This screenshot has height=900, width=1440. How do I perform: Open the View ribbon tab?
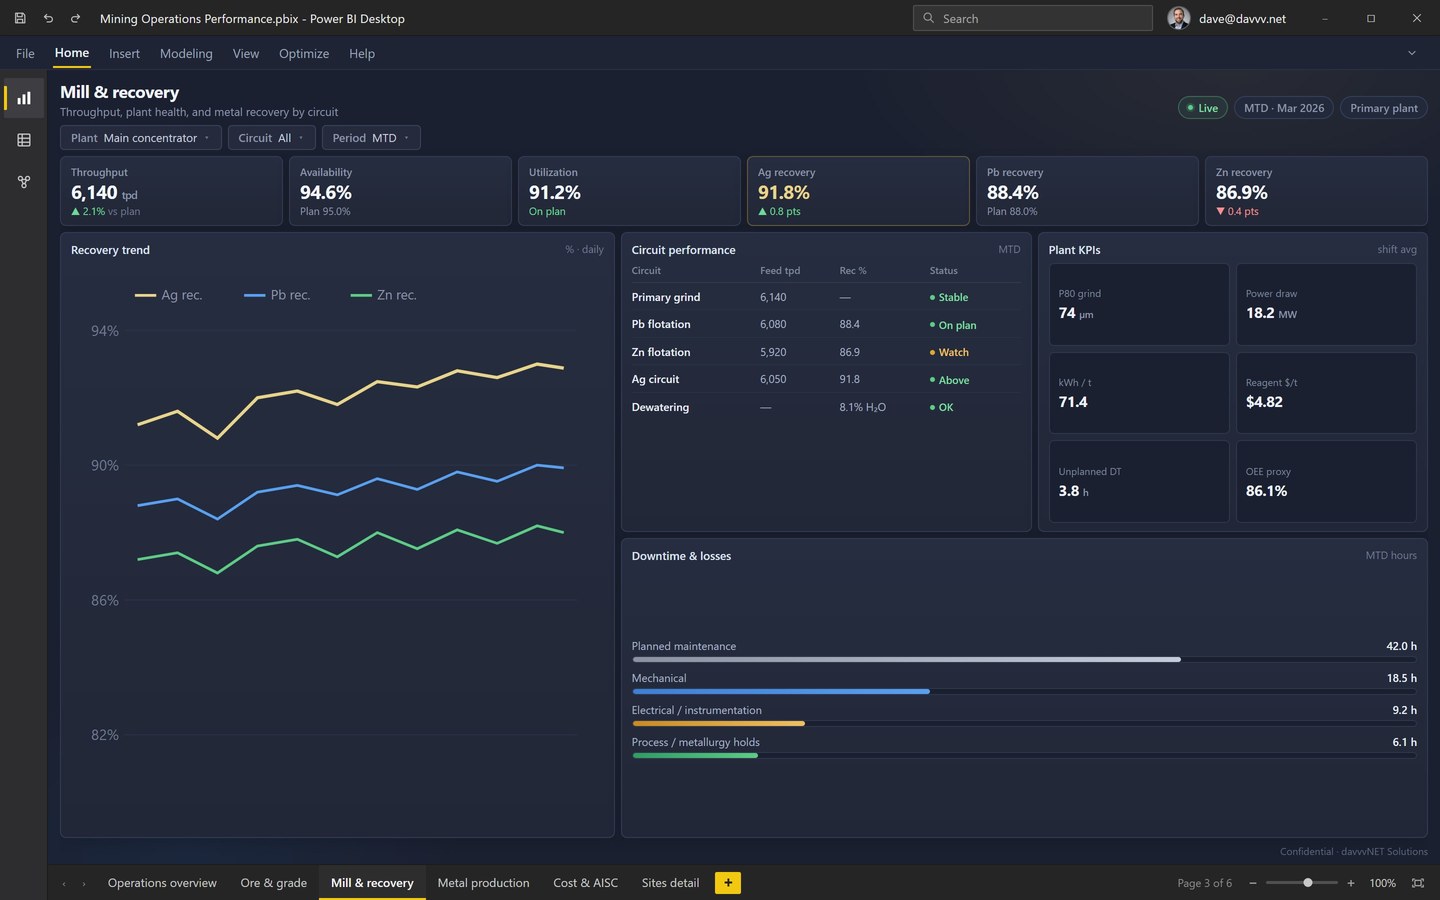(x=246, y=54)
